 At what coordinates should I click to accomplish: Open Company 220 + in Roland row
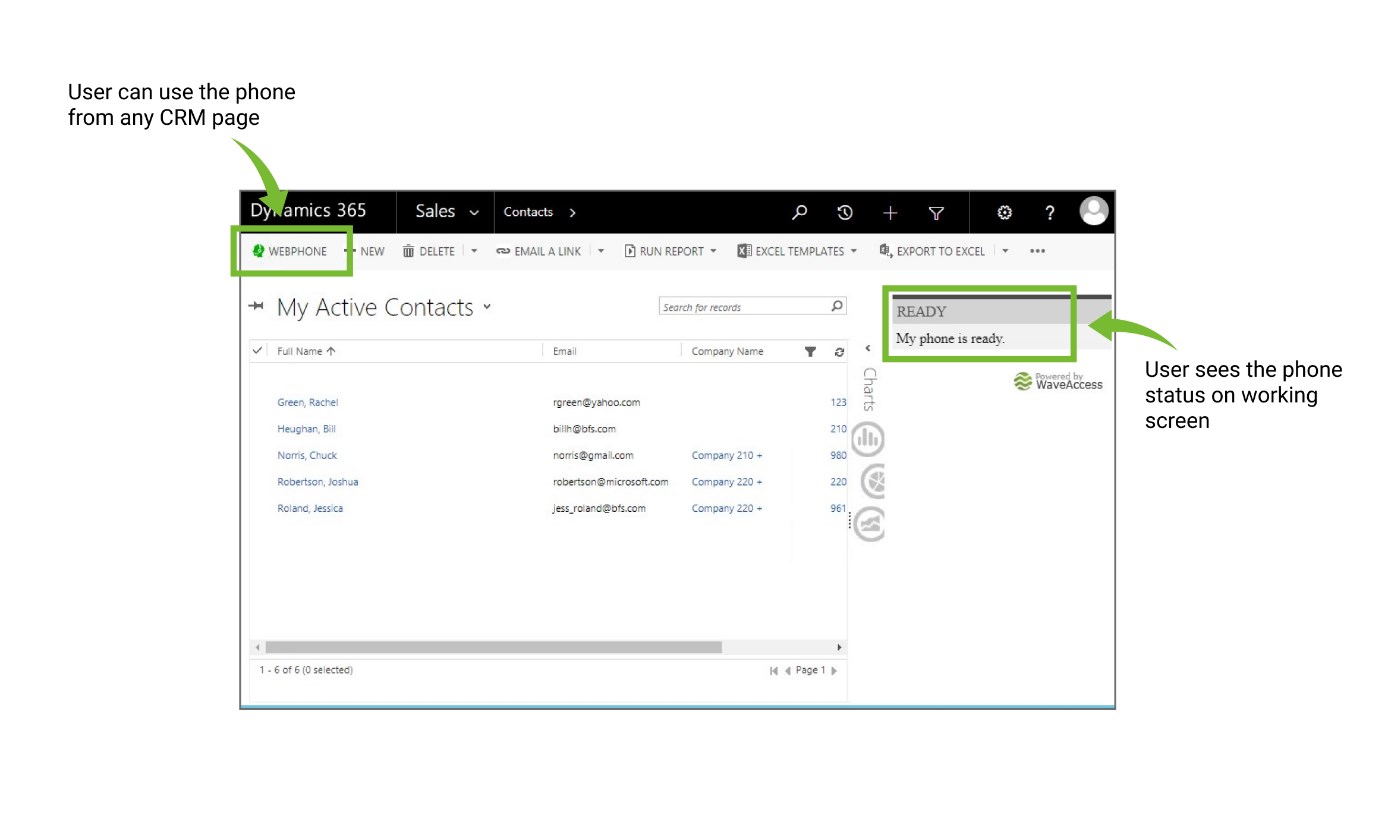pyautogui.click(x=727, y=508)
